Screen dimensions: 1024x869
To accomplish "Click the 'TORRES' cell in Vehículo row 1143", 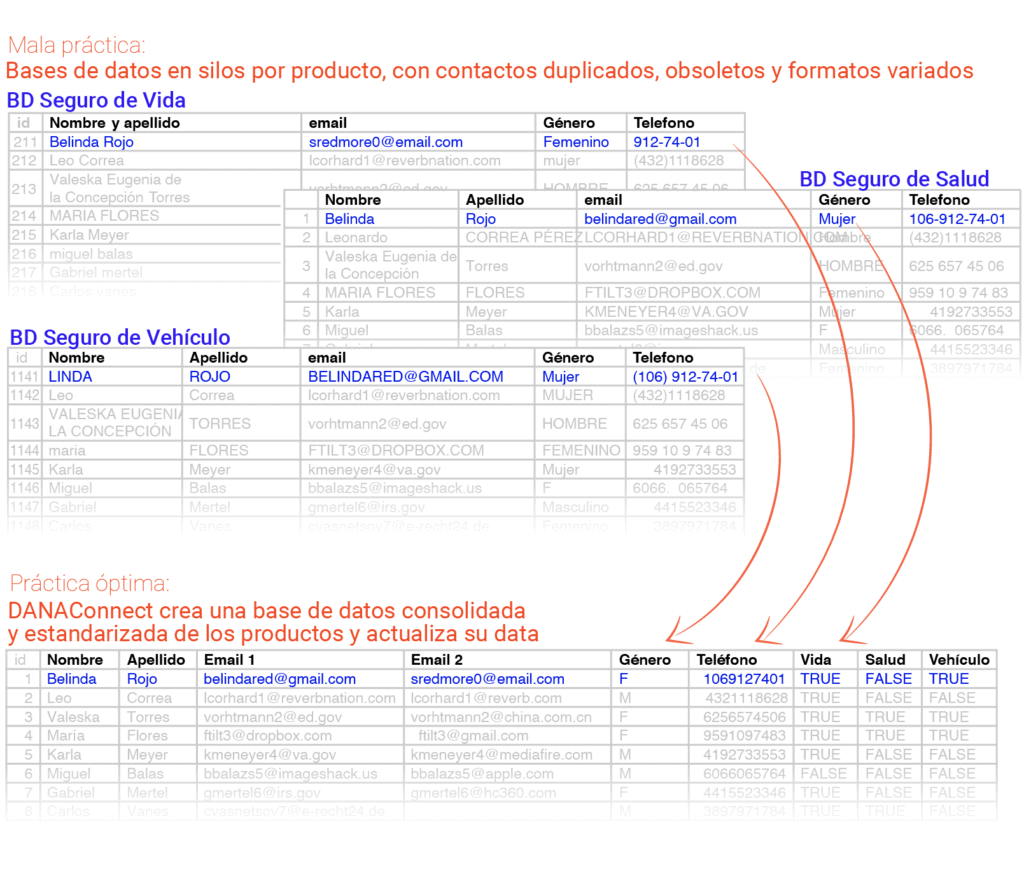I will click(x=219, y=423).
